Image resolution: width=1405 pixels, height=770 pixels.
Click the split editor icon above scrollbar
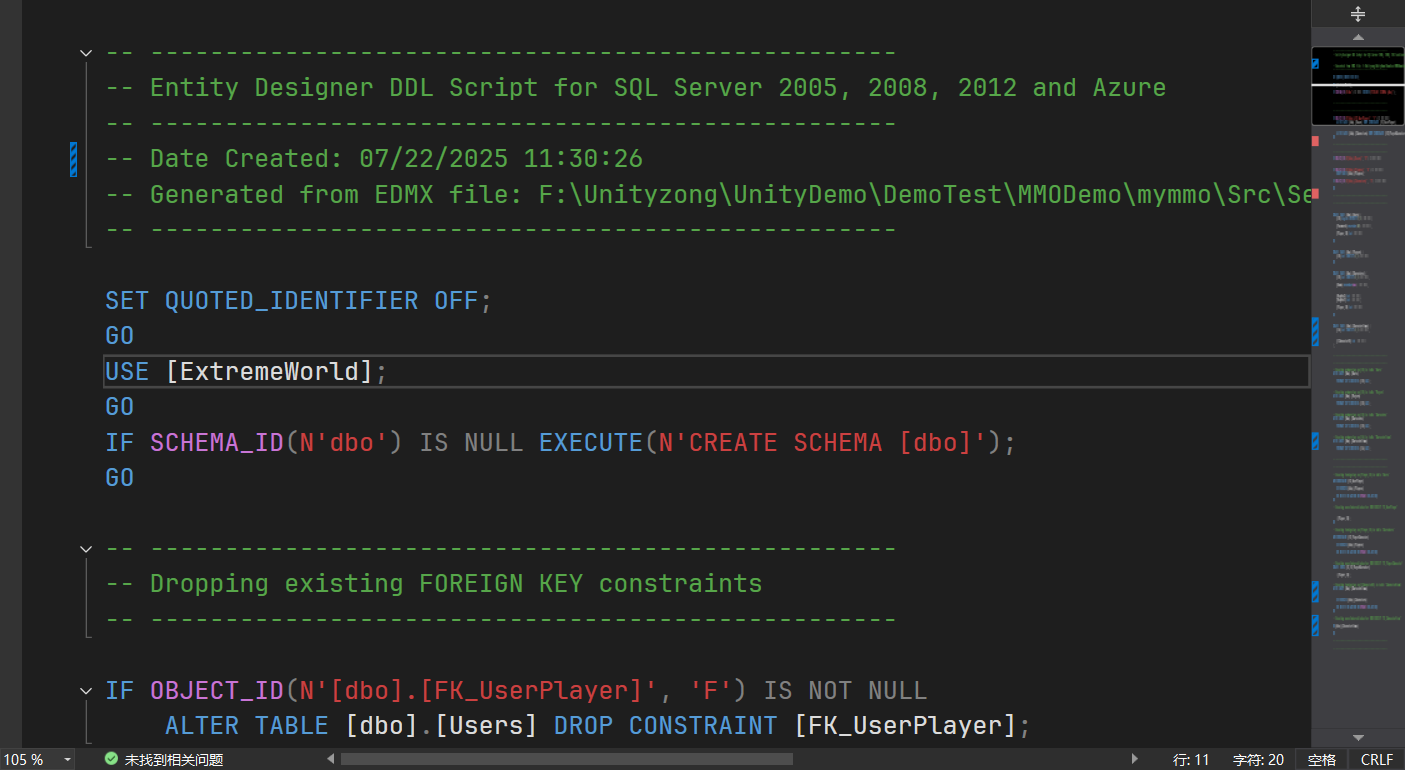coord(1358,14)
